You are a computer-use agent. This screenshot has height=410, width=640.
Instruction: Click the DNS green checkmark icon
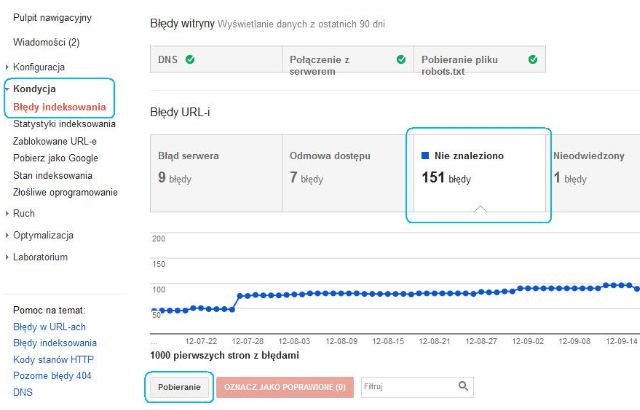(190, 59)
